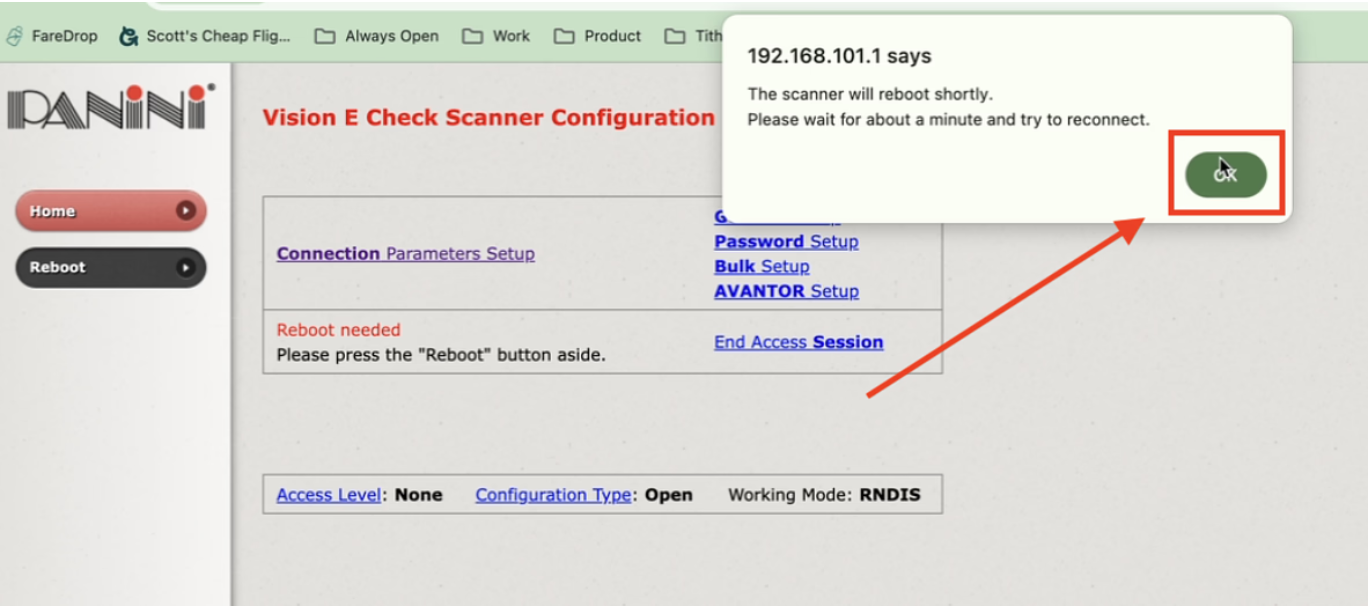
Task: Open the Password Setup page
Action: click(785, 241)
